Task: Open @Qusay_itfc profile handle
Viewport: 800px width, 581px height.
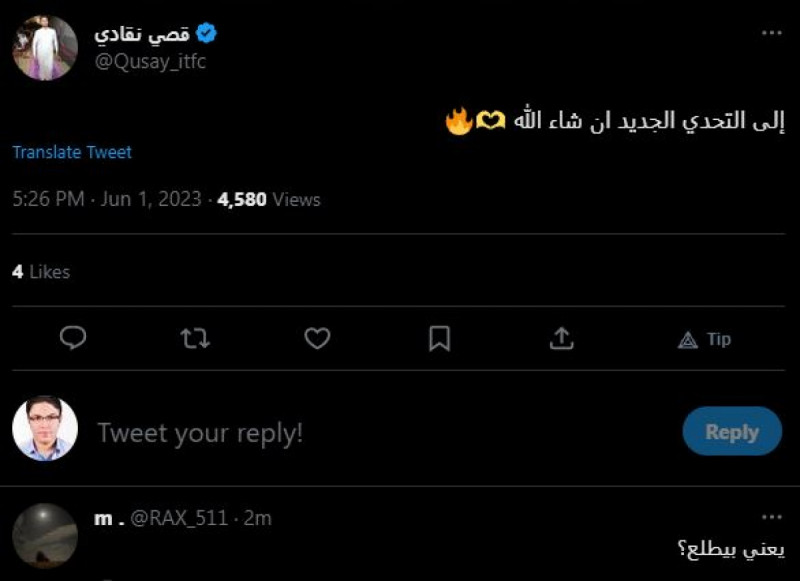Action: click(x=150, y=60)
